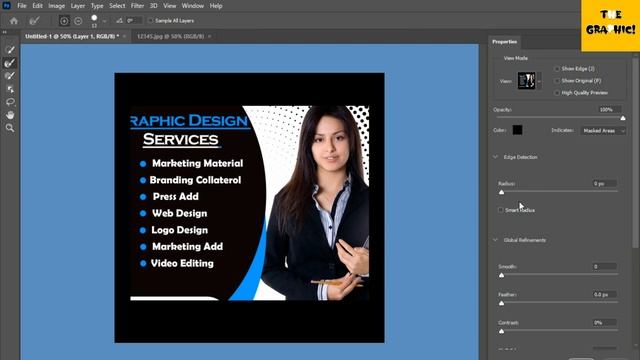The height and width of the screenshot is (360, 640).
Task: Click the Opacity slider handle
Action: point(623,118)
